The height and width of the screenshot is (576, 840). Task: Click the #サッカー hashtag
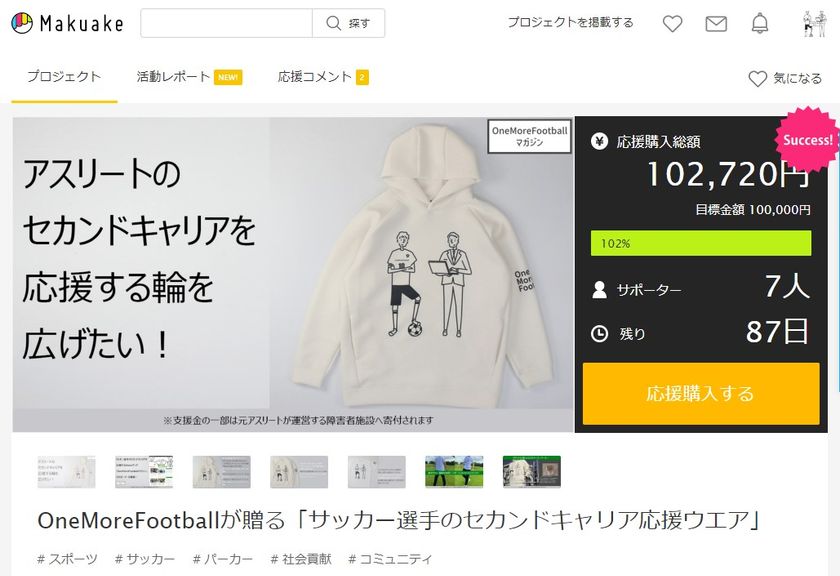[145, 559]
